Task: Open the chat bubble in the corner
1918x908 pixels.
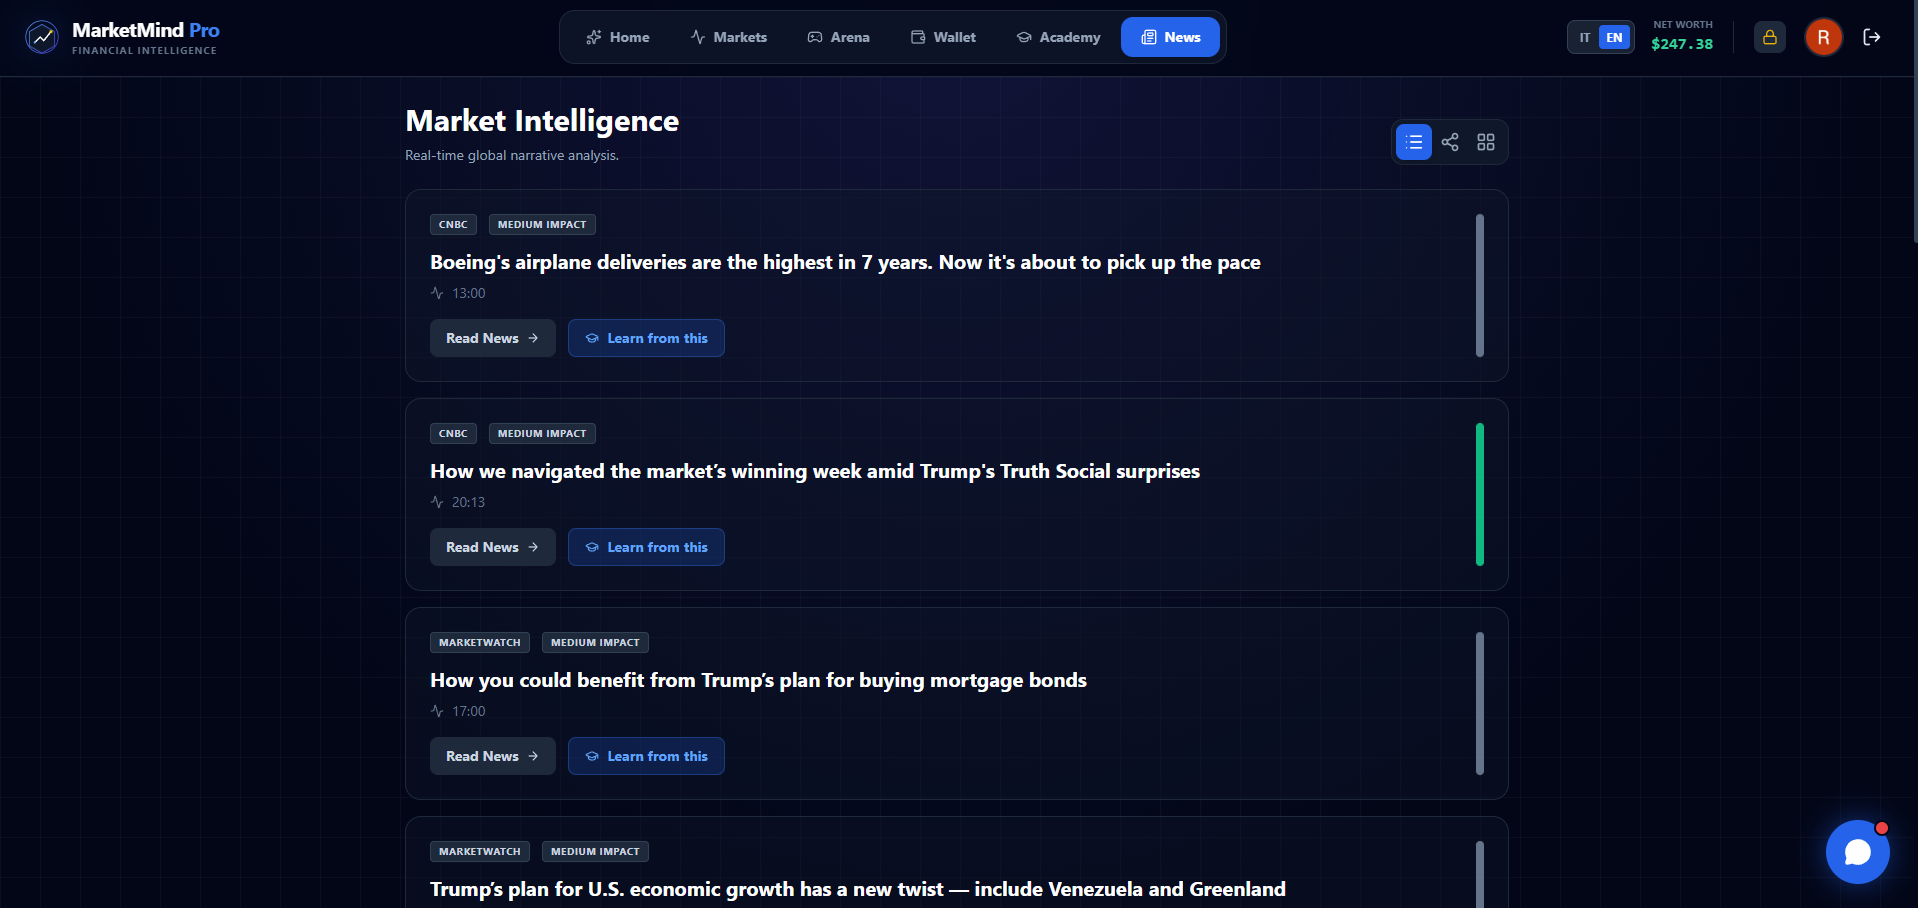Action: click(1857, 852)
